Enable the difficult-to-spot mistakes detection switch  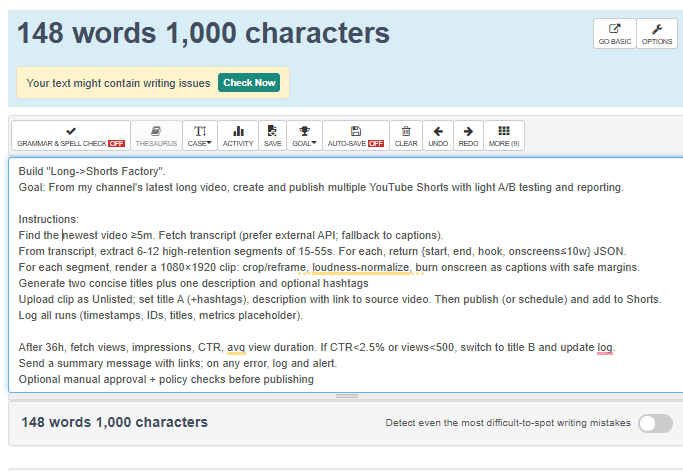click(x=655, y=423)
